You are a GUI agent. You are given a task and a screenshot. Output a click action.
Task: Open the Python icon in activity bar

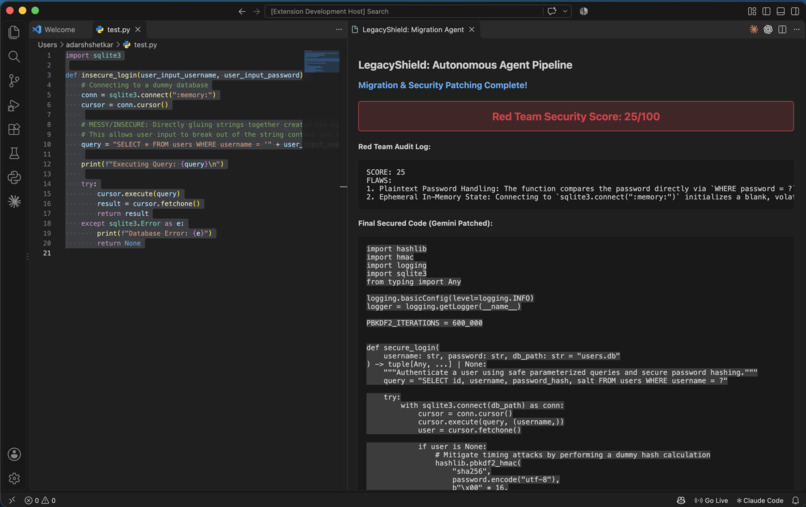tap(14, 177)
